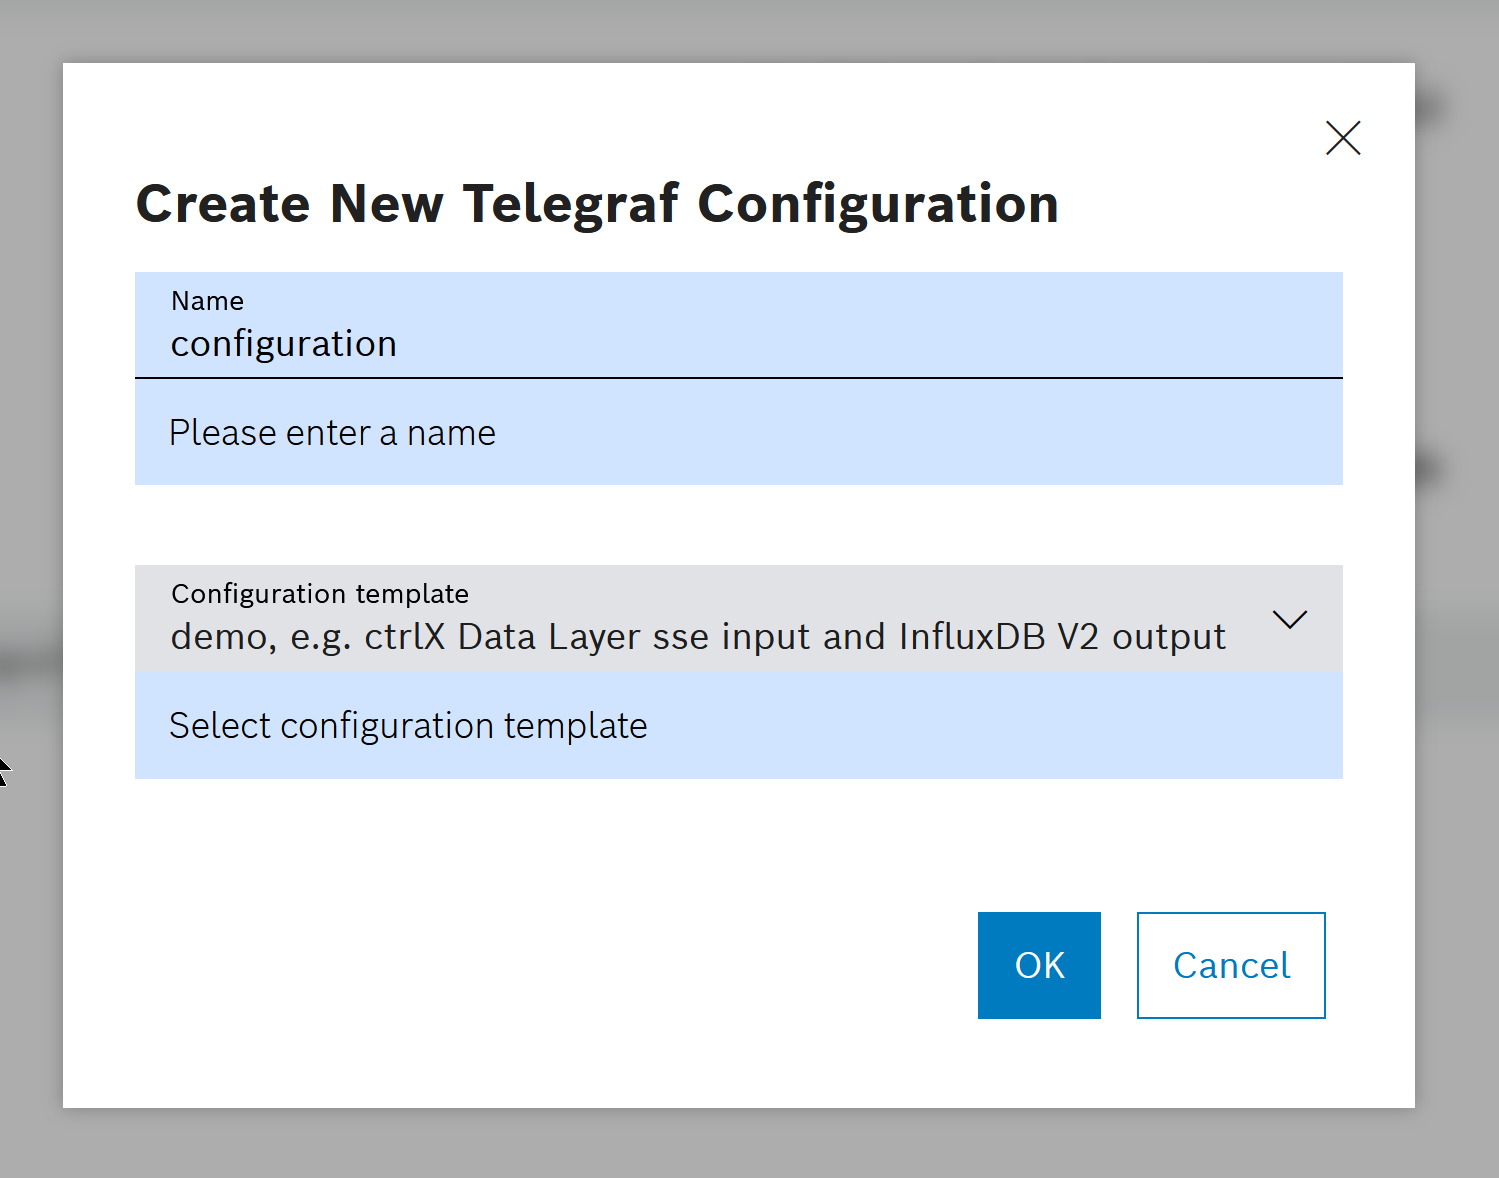
Task: Click the Name input field containing 'configuration'
Action: pyautogui.click(x=739, y=326)
